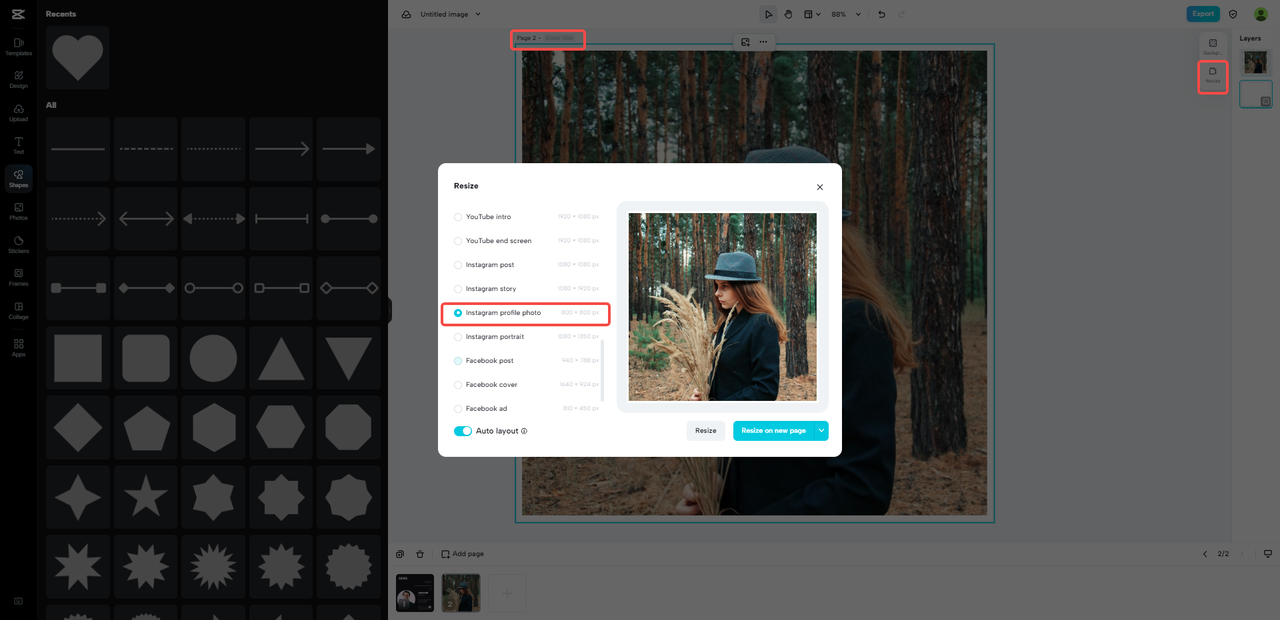Select Instagram profile photo size option
Screen dimensions: 1280x620
(527, 313)
